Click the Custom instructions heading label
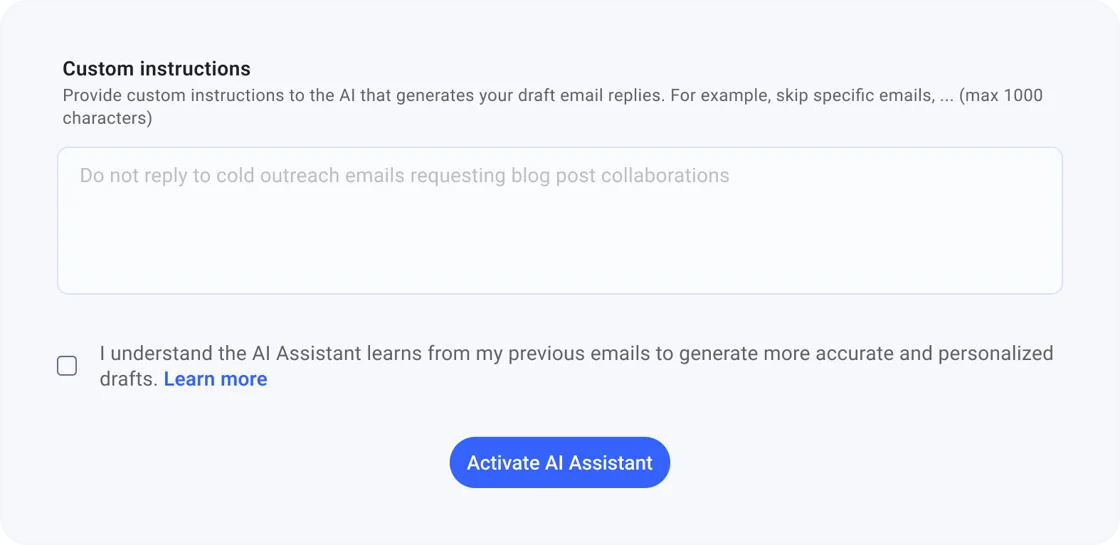1120x545 pixels. point(156,69)
